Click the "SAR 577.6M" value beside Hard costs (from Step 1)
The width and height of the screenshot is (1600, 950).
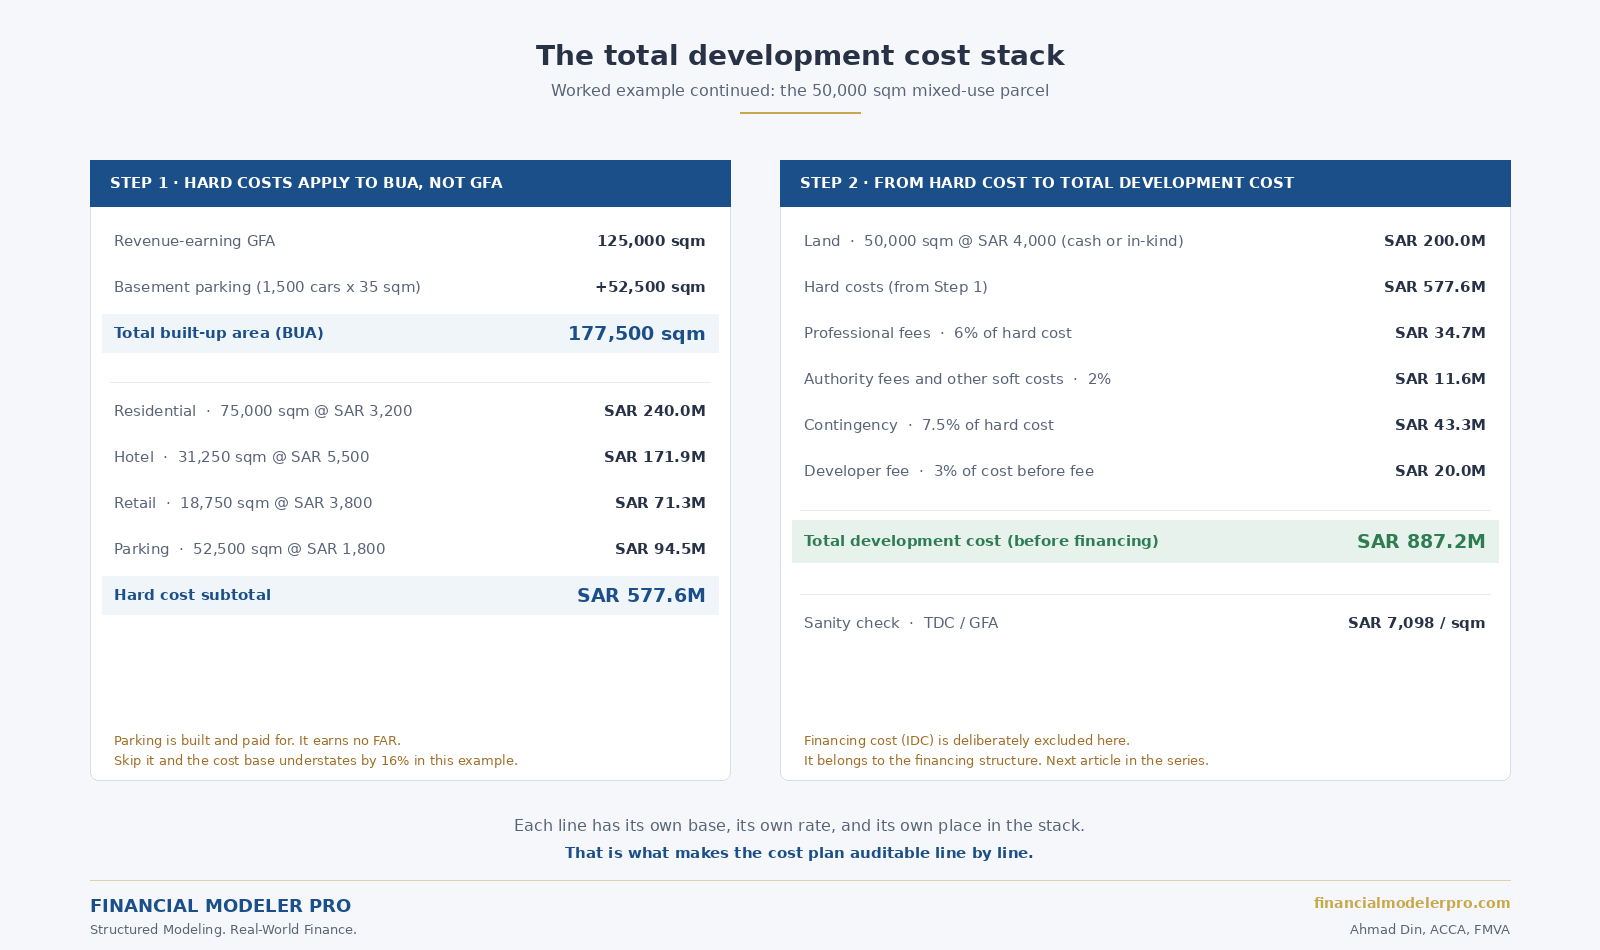(1434, 287)
